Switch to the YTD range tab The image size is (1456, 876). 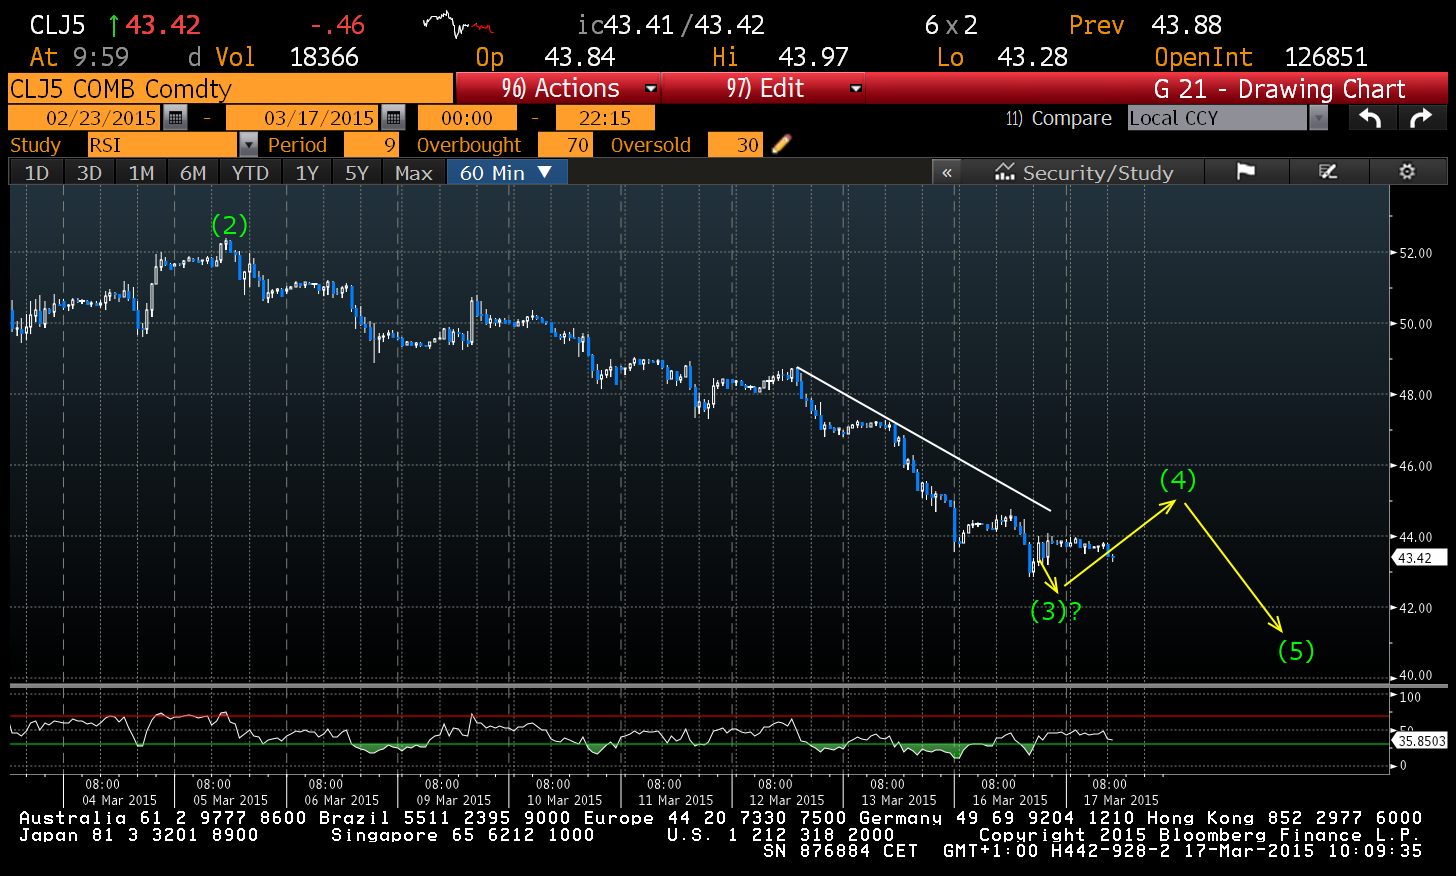250,173
